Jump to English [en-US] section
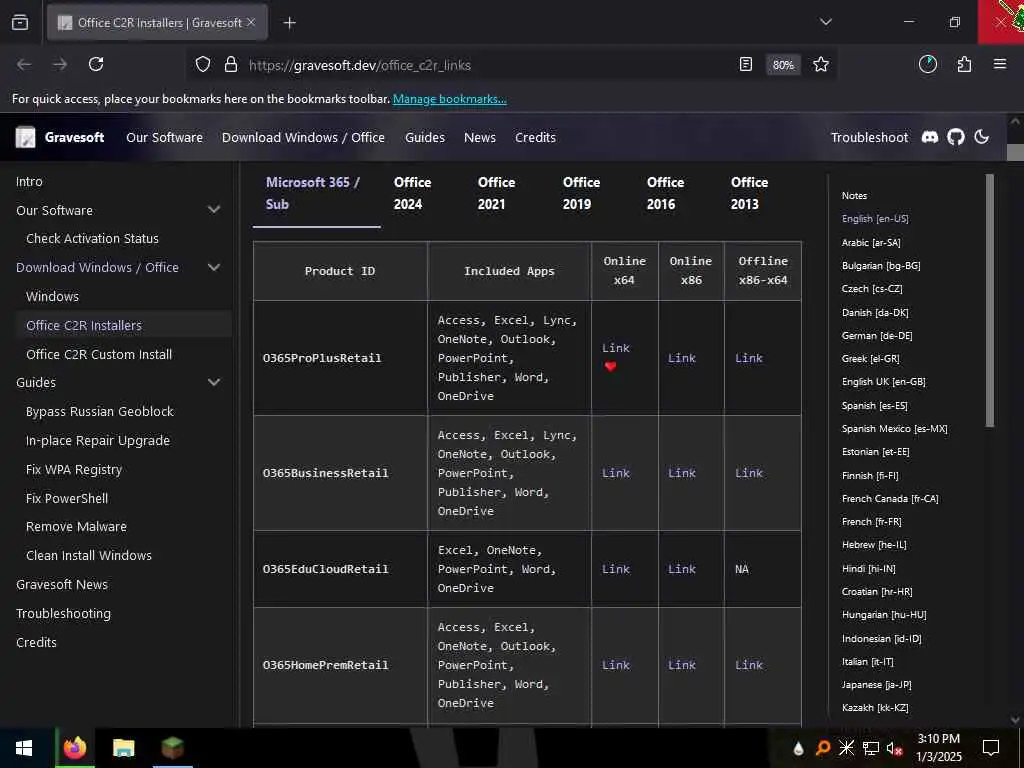This screenshot has height=768, width=1024. tap(875, 219)
